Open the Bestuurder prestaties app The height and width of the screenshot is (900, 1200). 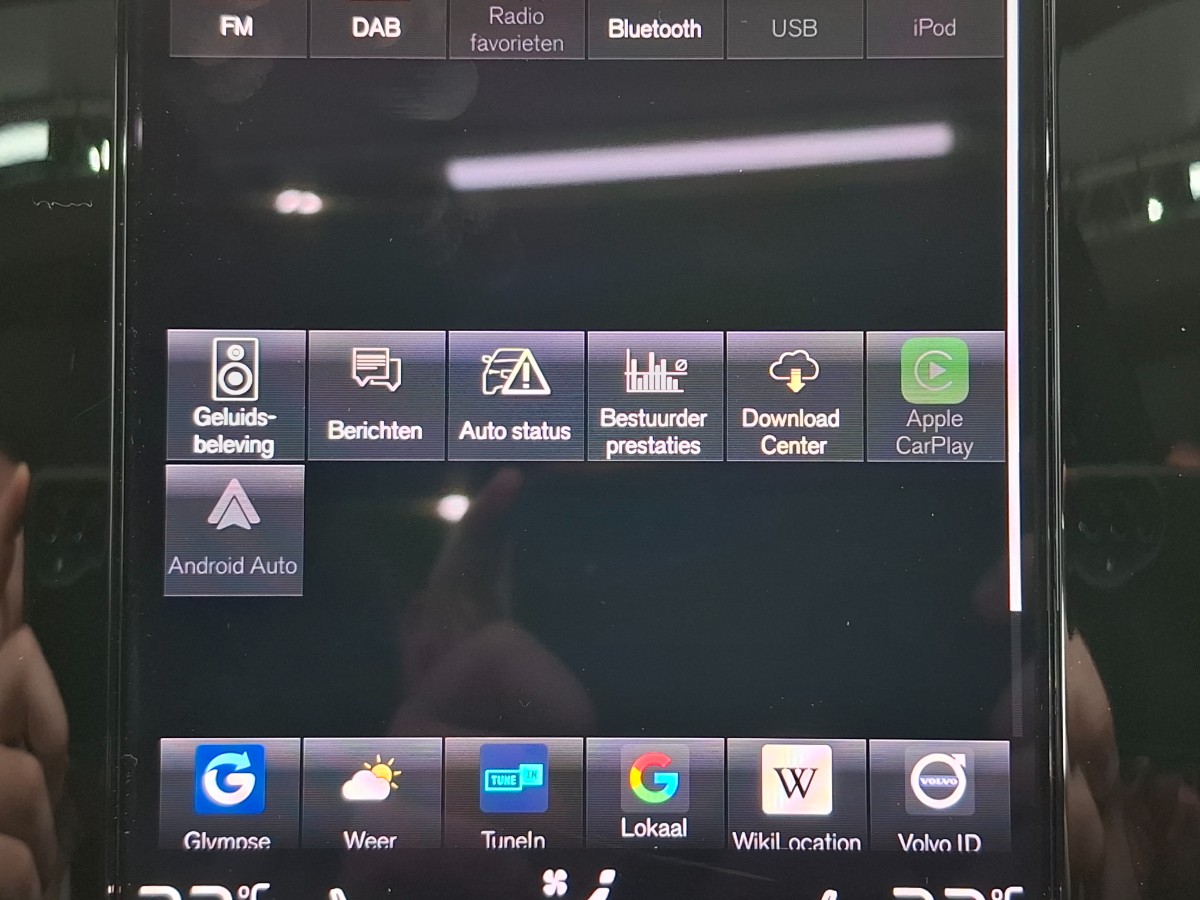coord(655,395)
